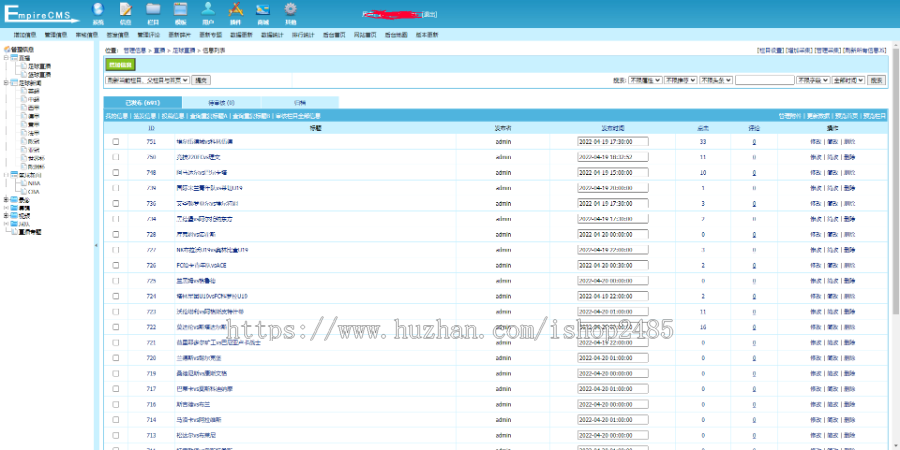Viewport: 900px width, 450px height.
Task: Open the 插件 tools icon in header
Action: click(x=235, y=9)
